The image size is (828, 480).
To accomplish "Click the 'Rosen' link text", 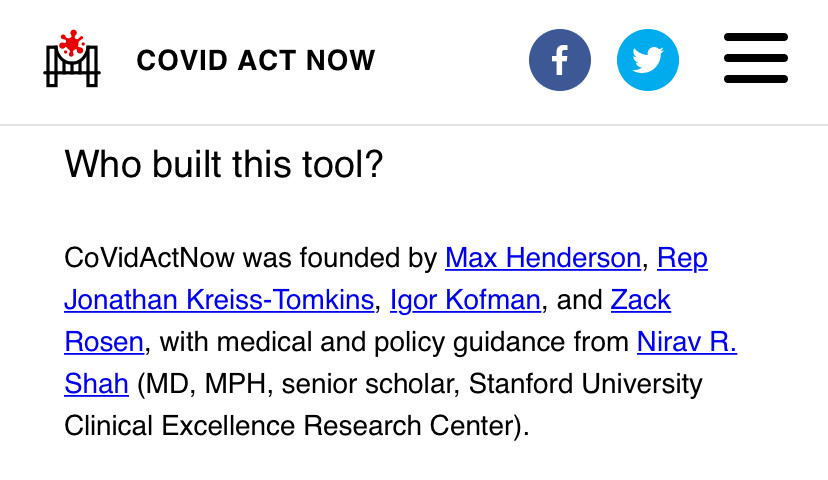I will tap(104, 342).
